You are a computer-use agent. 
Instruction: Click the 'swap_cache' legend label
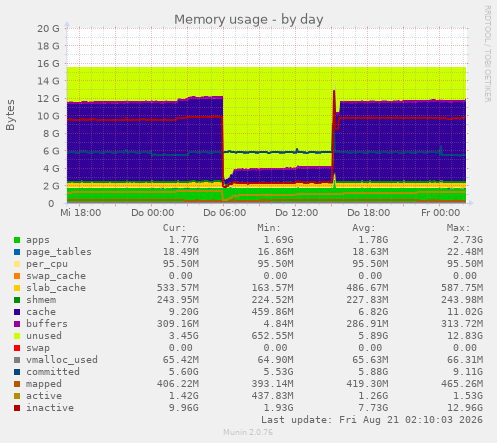[x=56, y=276]
